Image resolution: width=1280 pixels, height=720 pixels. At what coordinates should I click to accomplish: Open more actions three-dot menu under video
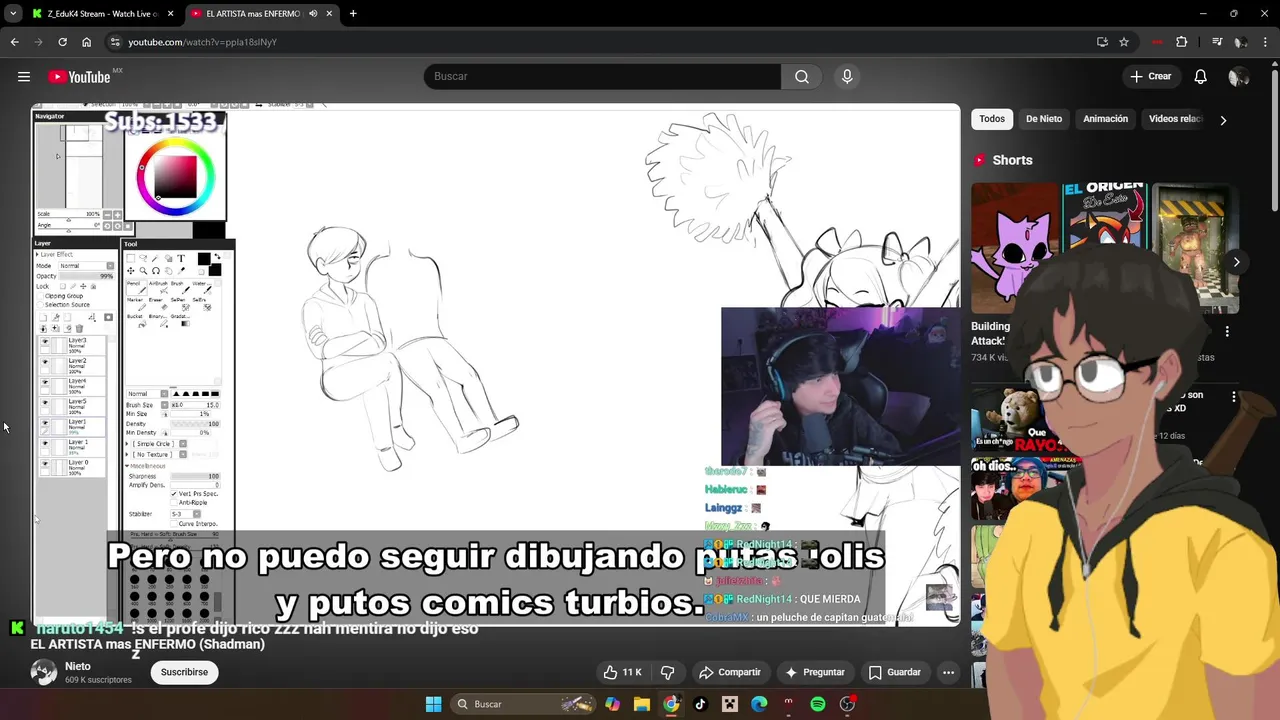pyautogui.click(x=948, y=672)
